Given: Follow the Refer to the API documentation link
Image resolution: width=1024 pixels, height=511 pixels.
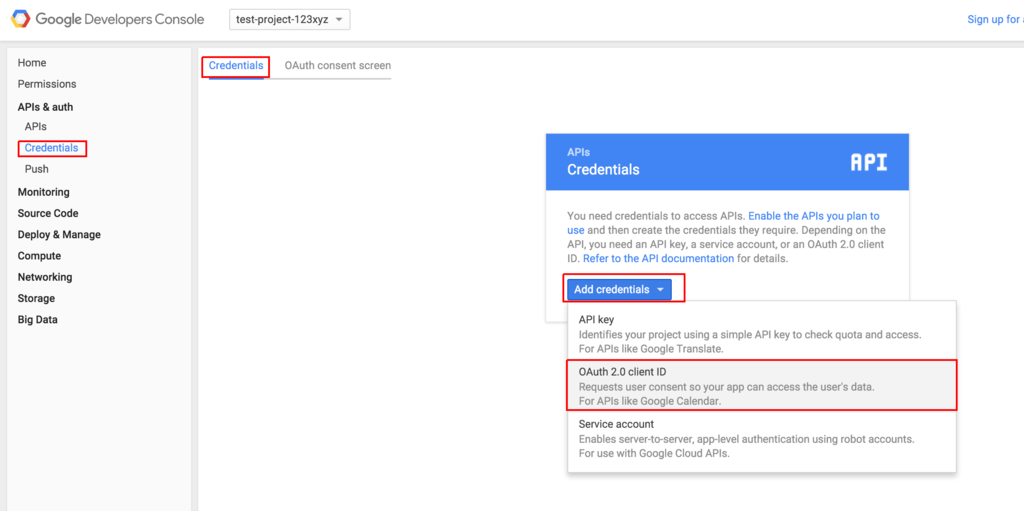Looking at the screenshot, I should (658, 258).
